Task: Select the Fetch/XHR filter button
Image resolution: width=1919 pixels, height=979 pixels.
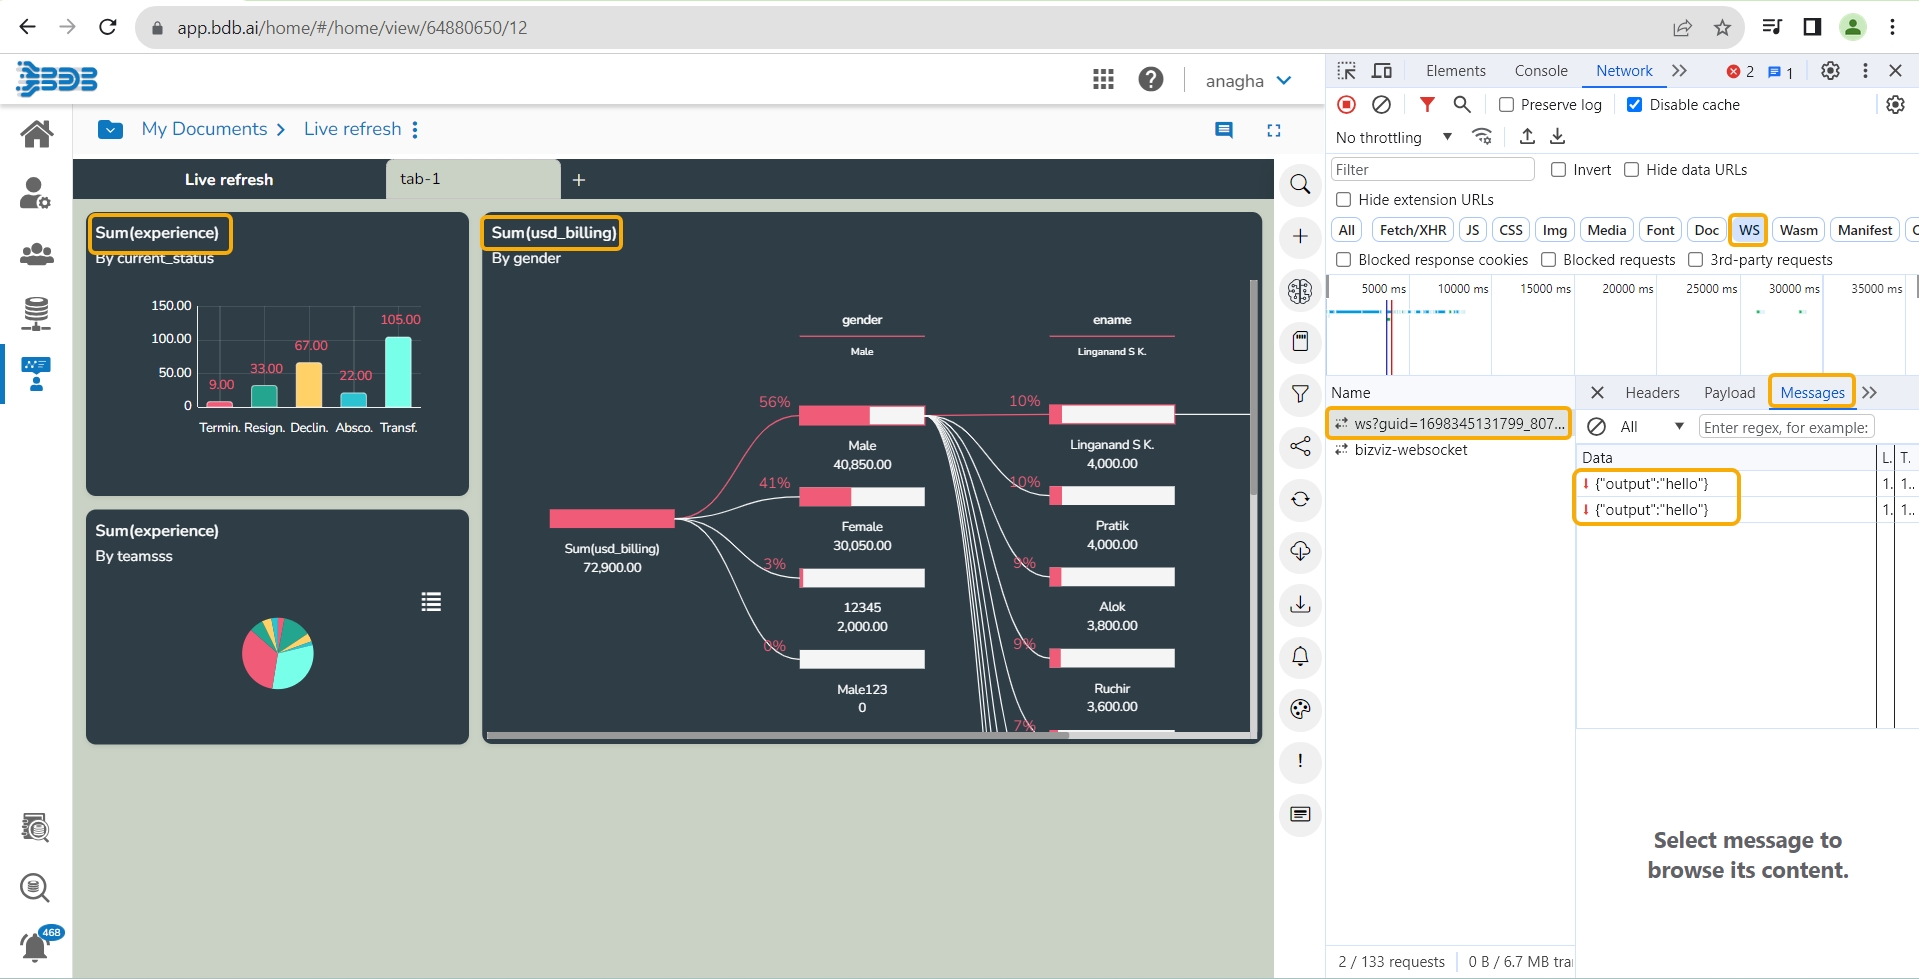Action: pyautogui.click(x=1412, y=230)
